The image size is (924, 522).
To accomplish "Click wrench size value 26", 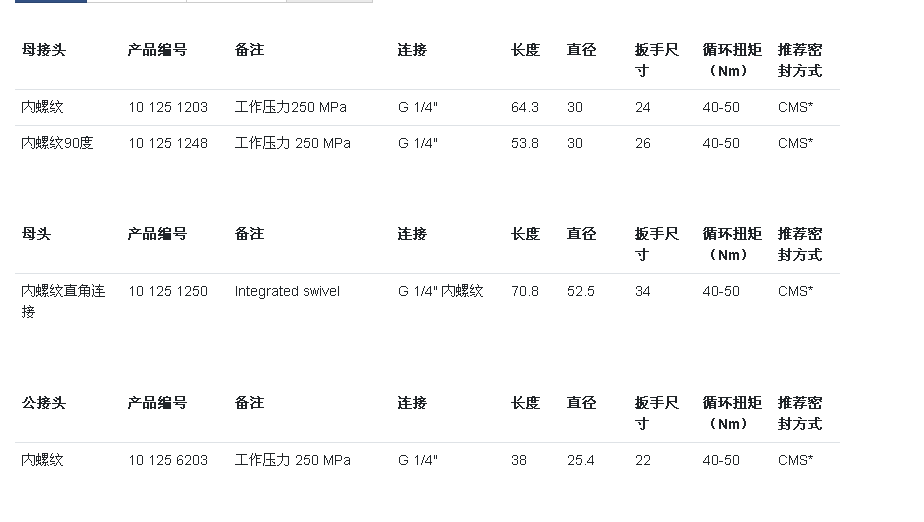I will click(643, 143).
